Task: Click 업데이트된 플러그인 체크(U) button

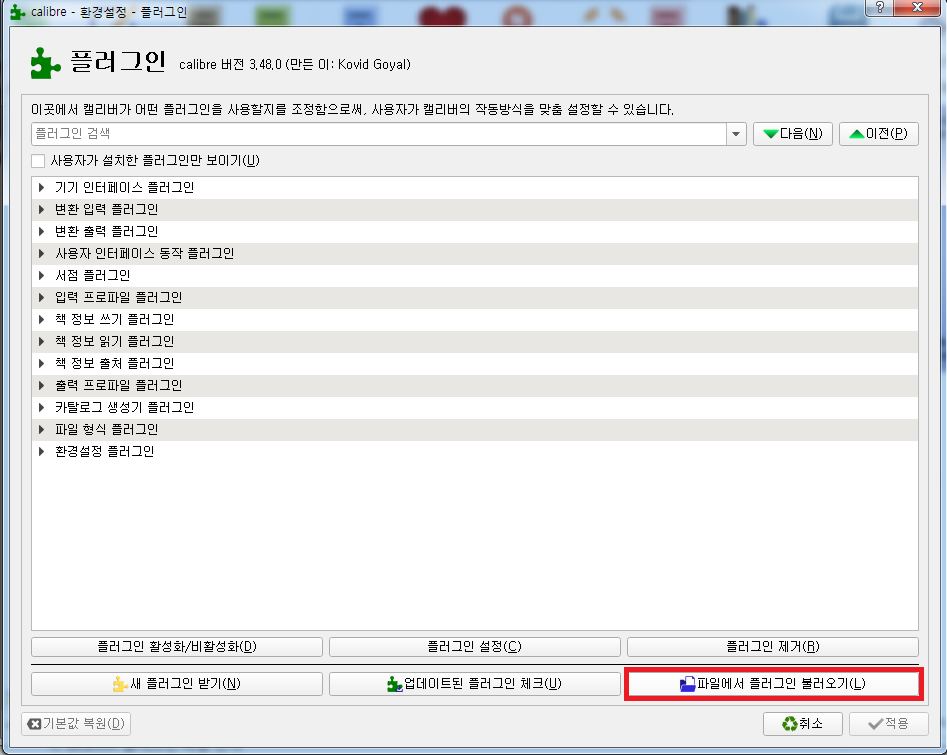Action: 475,684
